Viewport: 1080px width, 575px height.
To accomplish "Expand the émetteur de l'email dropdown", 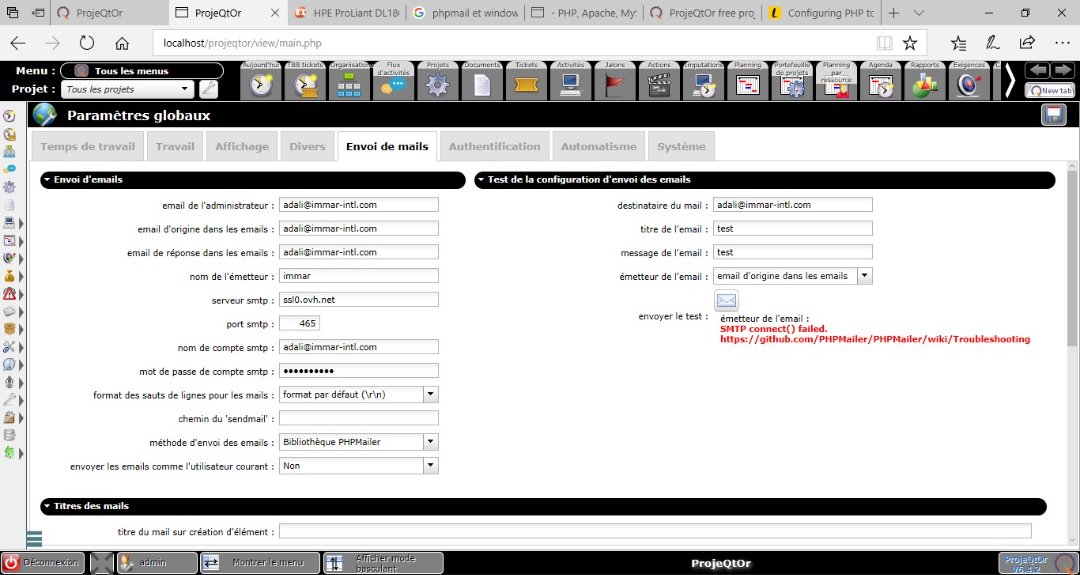I will coord(864,276).
